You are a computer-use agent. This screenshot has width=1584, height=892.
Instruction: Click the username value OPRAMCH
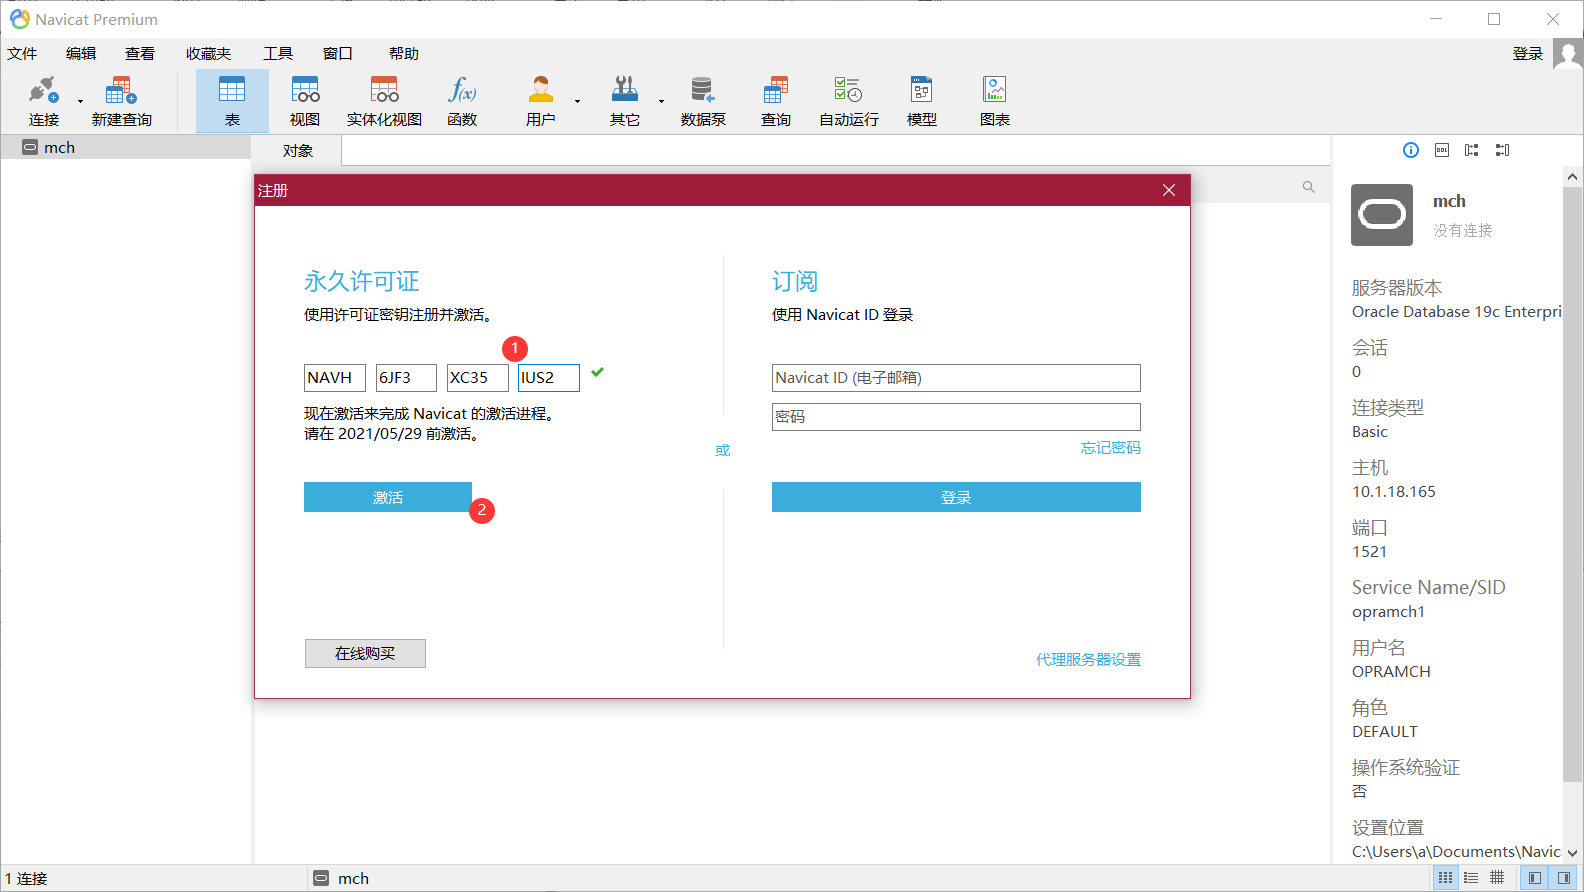(1391, 672)
